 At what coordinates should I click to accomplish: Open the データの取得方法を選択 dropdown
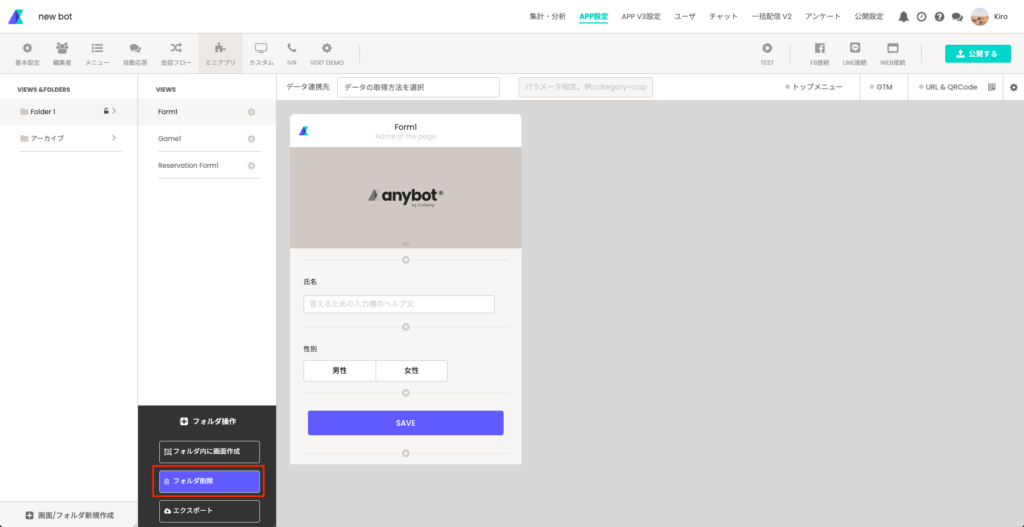[418, 87]
